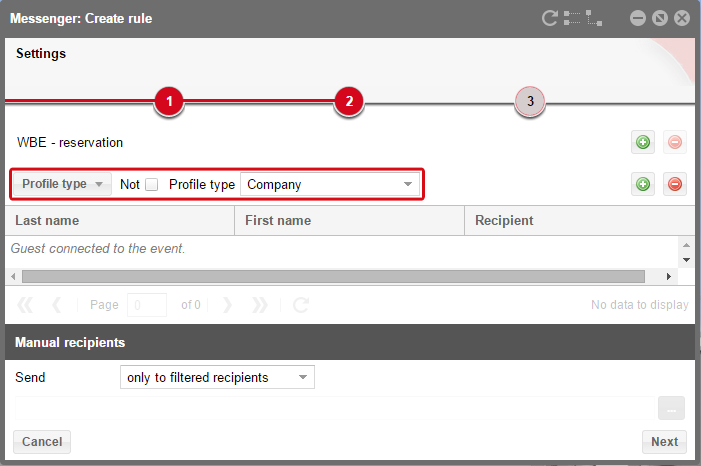Open the Profile type filter selector button
701x466 pixels.
(x=62, y=184)
